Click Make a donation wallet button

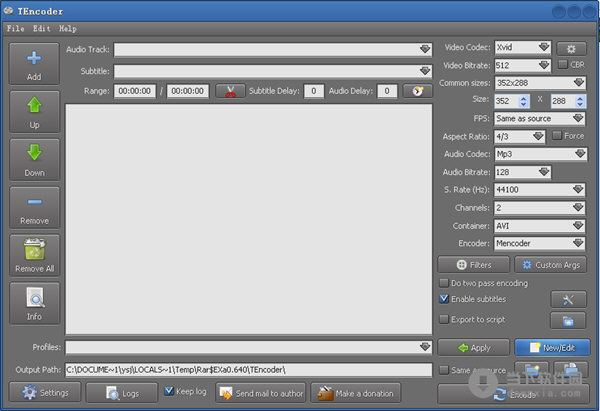pyautogui.click(x=355, y=393)
